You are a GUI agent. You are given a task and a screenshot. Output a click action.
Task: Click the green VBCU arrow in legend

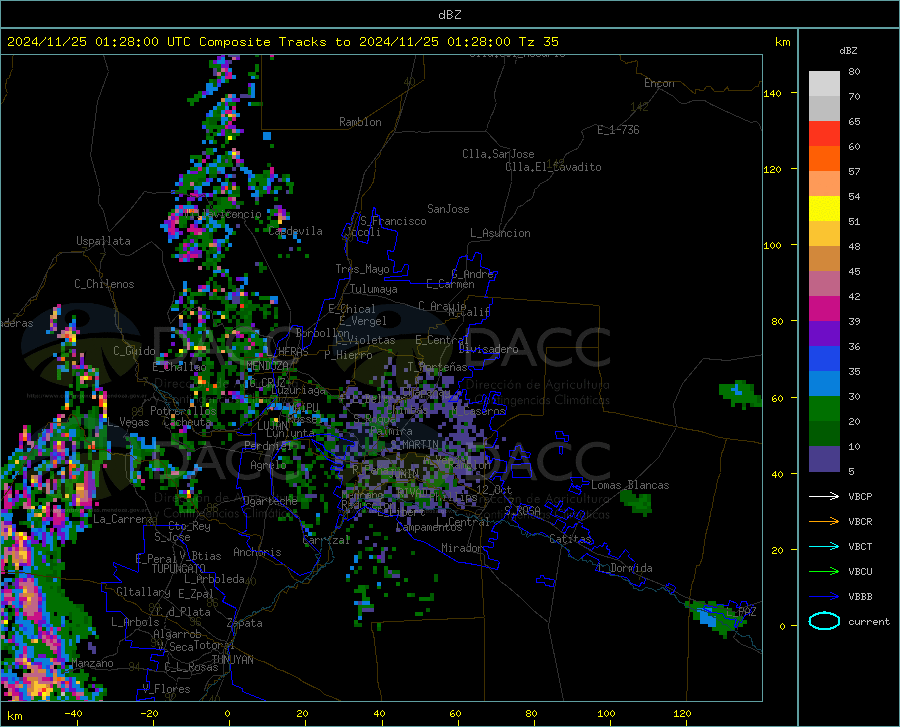click(824, 572)
